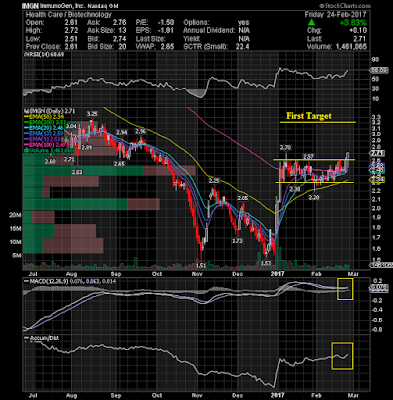Click the 'Chg:' value +0.10

(x=358, y=31)
